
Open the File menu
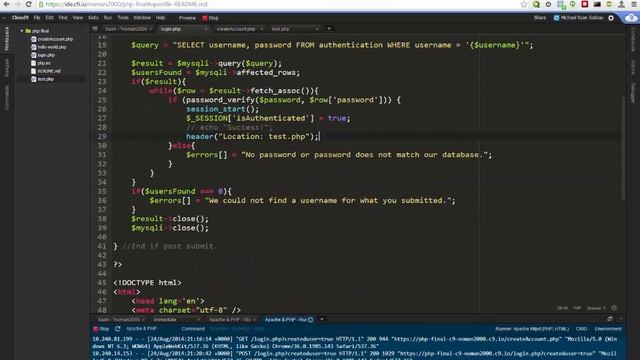coord(37,18)
